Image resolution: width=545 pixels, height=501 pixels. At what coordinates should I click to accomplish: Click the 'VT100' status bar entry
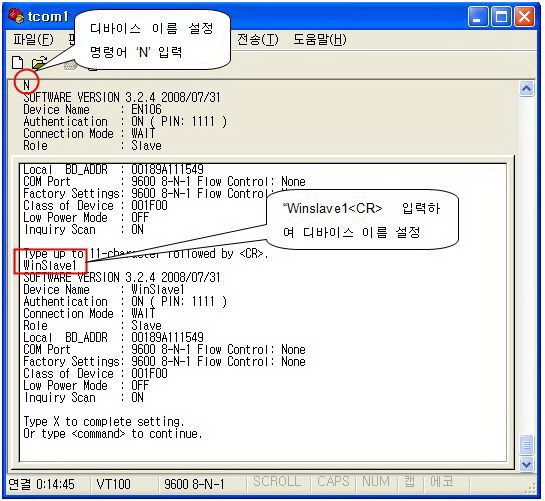tap(113, 484)
